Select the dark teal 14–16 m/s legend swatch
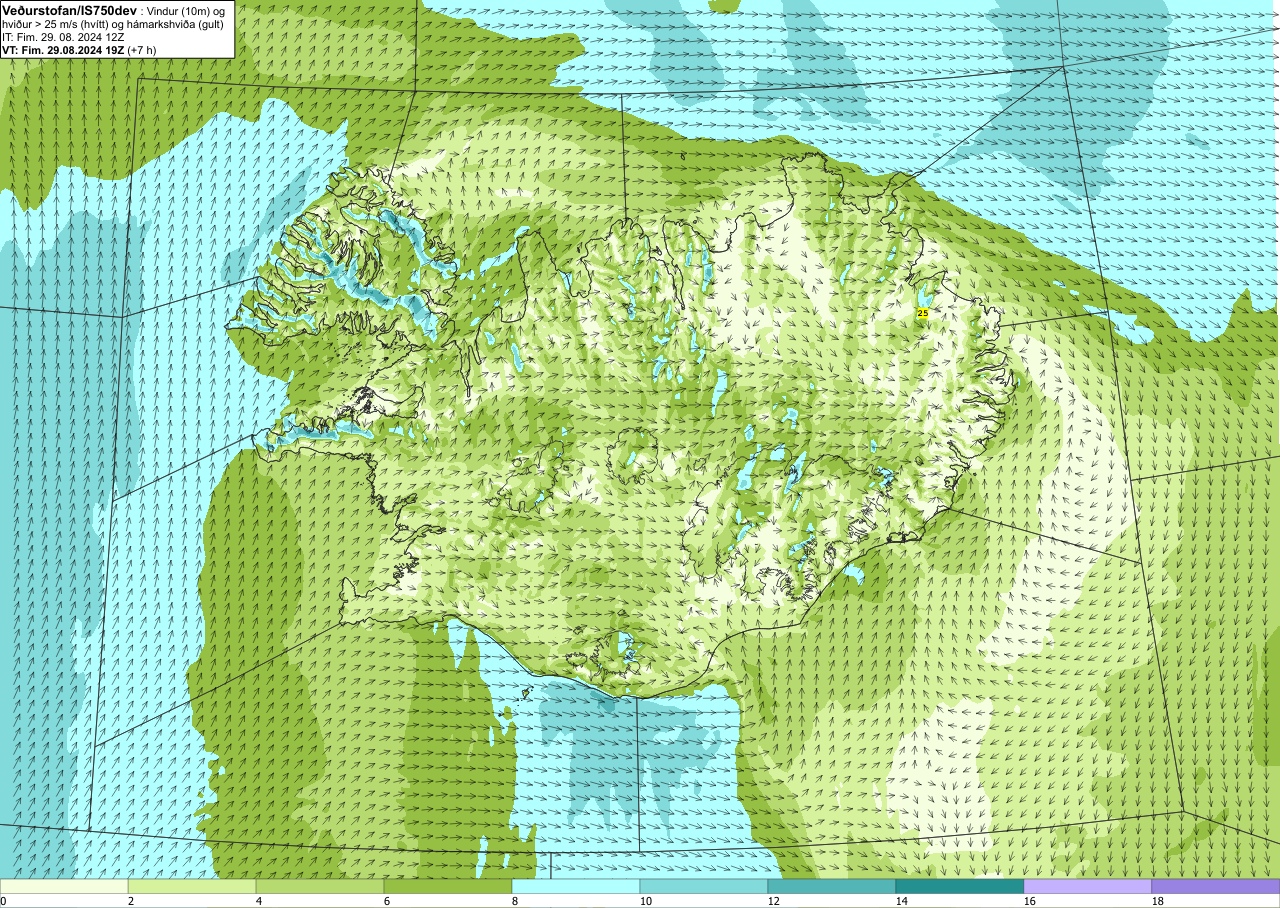Screen dimensions: 1280x908 point(960,886)
